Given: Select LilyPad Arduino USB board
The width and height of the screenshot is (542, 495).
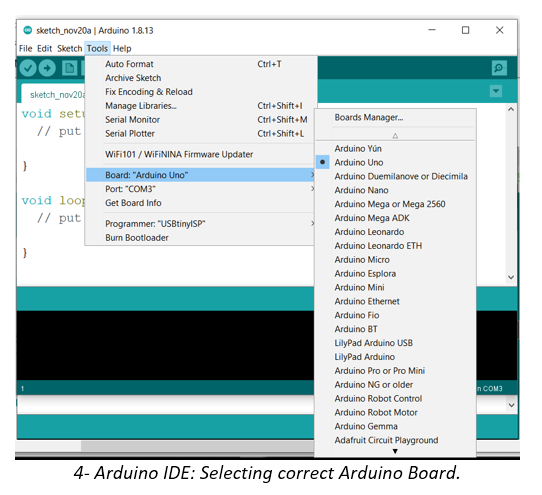Looking at the screenshot, I should point(395,343).
